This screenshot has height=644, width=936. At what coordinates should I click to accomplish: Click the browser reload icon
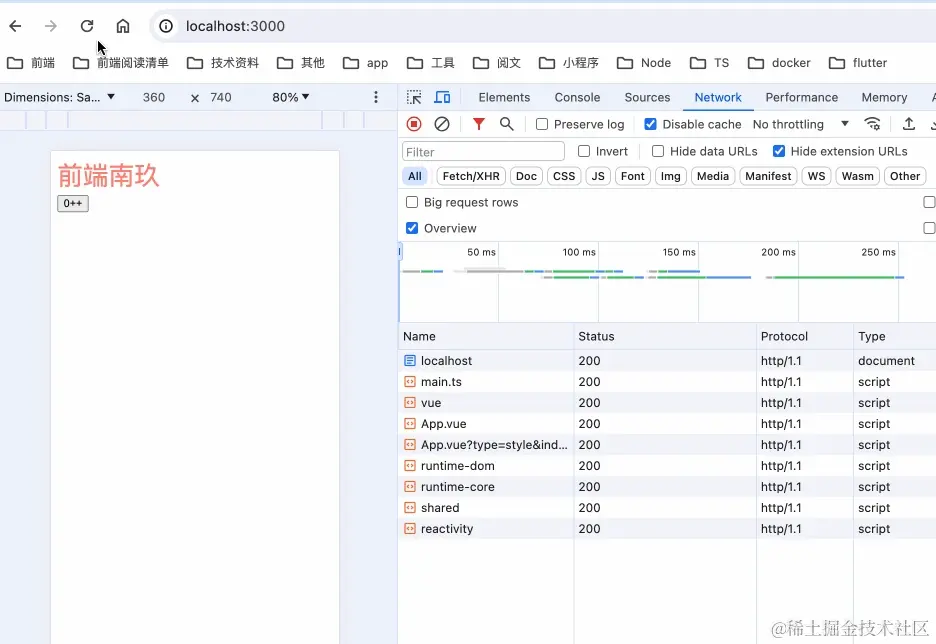pyautogui.click(x=87, y=26)
